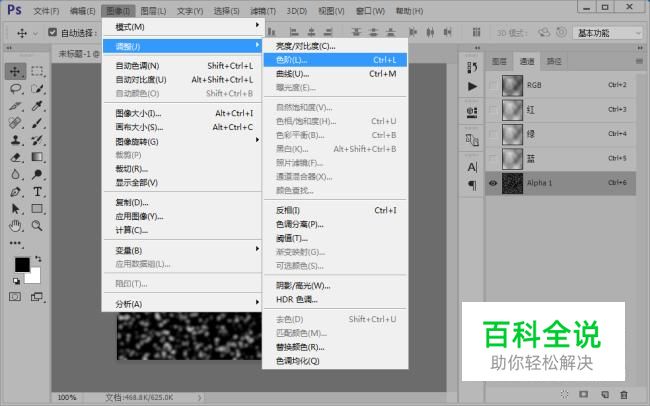
Task: Select the Lasso tool
Action: click(x=16, y=89)
